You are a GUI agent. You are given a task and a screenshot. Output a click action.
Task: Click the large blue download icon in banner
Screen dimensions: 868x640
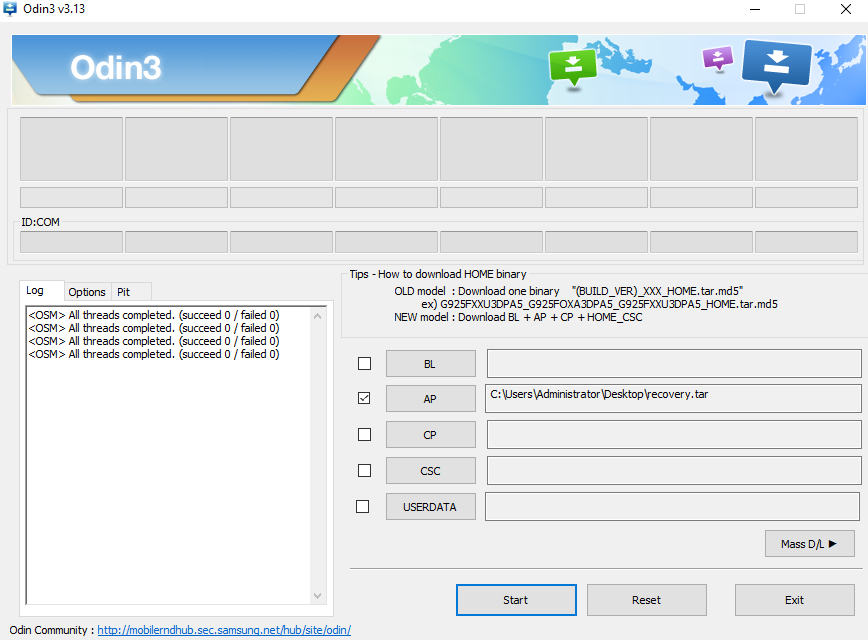777,67
